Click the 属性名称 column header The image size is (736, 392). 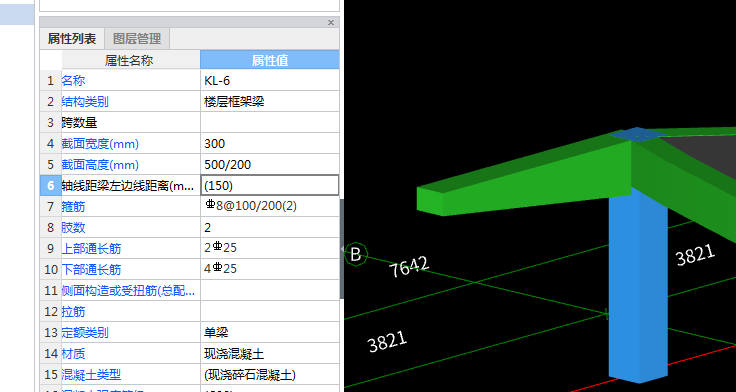[x=130, y=60]
